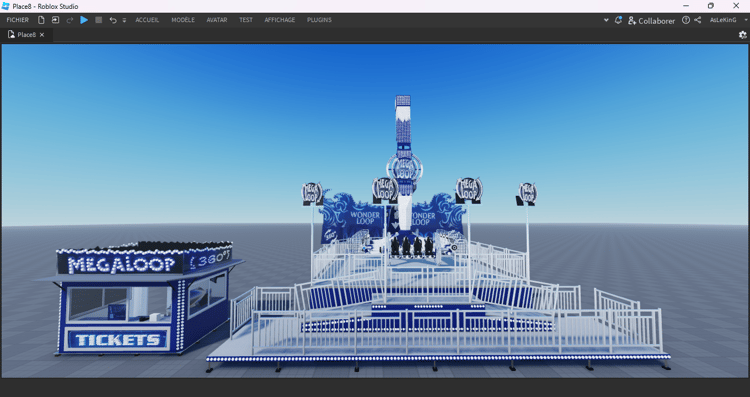Click the open file icon next to new file

(55, 20)
